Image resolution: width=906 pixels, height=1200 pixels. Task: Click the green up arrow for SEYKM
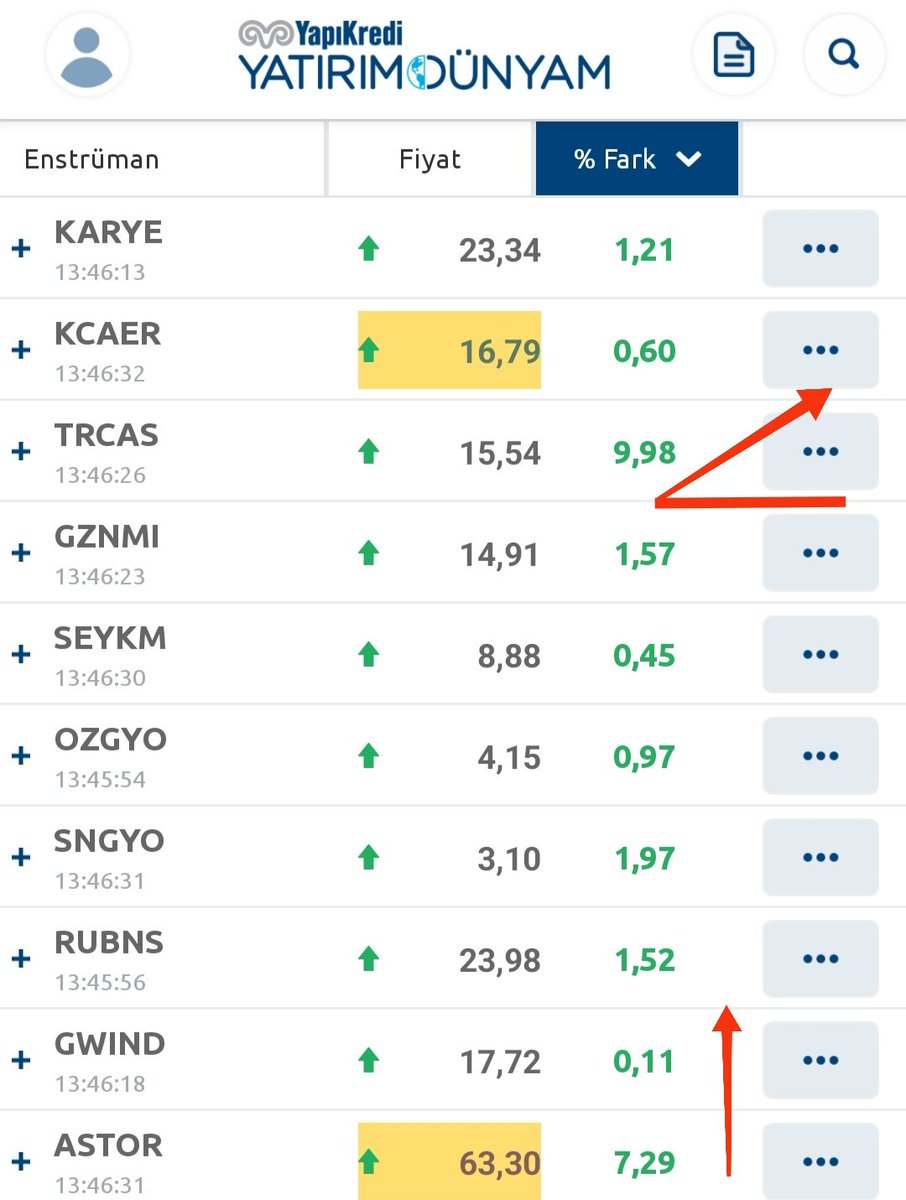369,655
